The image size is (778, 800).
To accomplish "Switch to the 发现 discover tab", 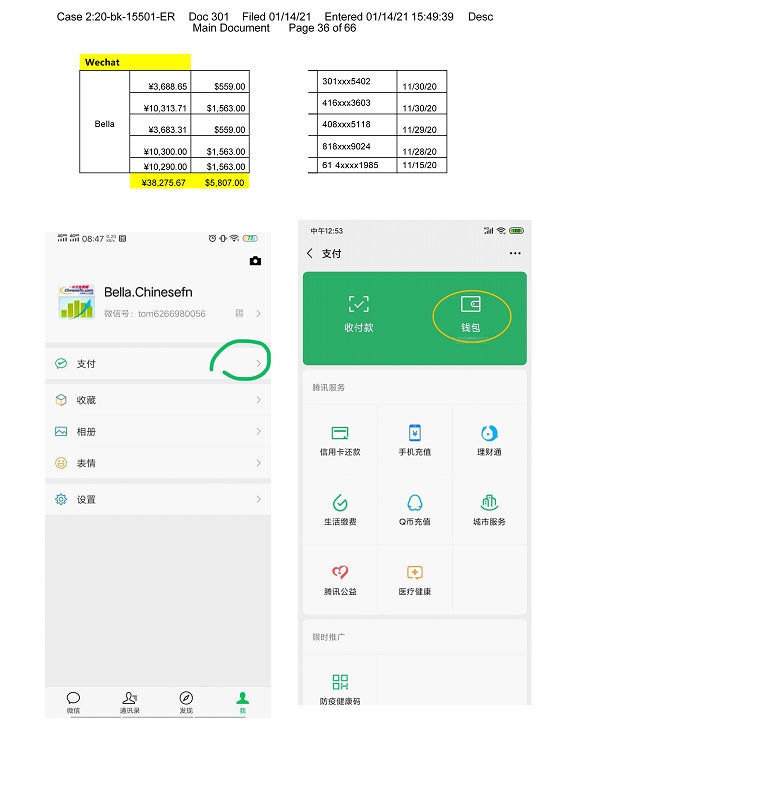I will [x=186, y=702].
